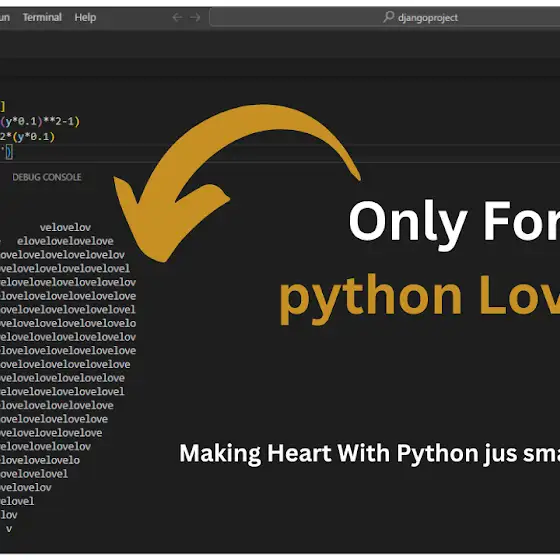Click the single 'v' terminal output row
This screenshot has height=560, width=560.
point(9,529)
